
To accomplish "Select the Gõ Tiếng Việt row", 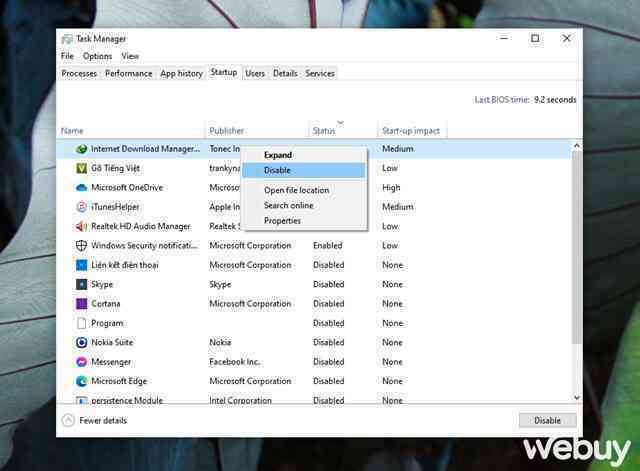I will point(313,168).
